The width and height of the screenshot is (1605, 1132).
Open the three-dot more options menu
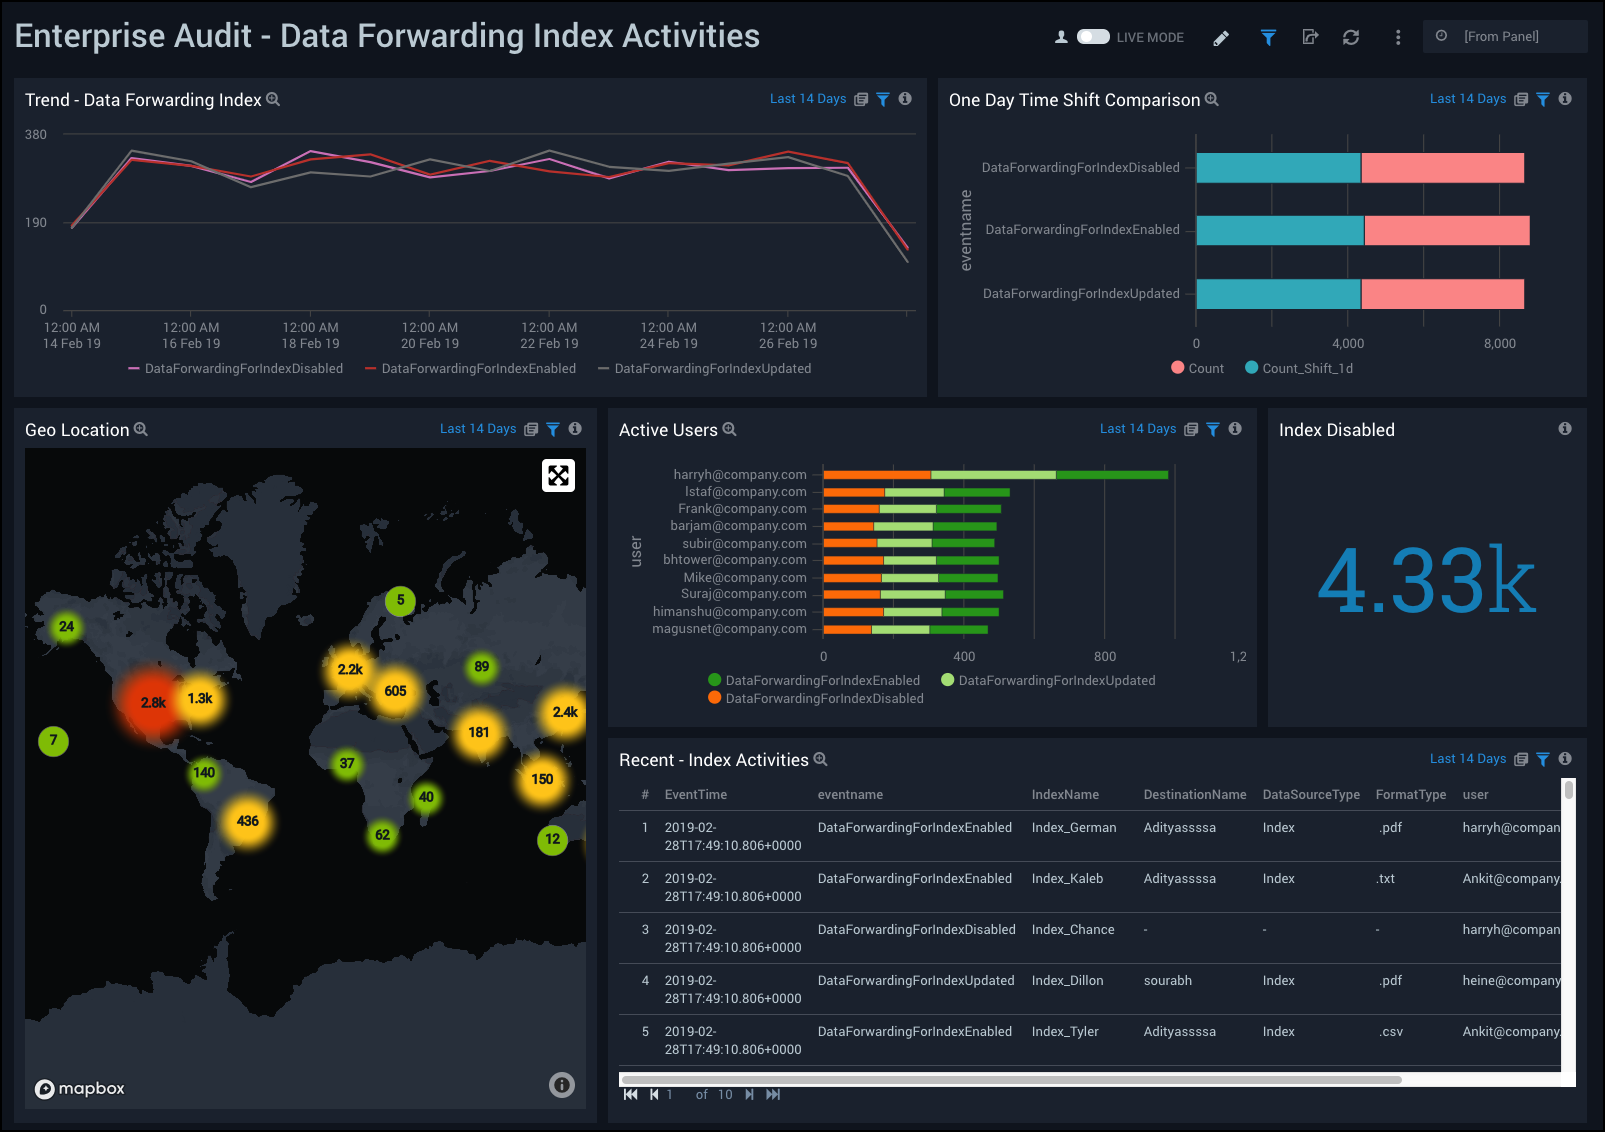pos(1397,38)
